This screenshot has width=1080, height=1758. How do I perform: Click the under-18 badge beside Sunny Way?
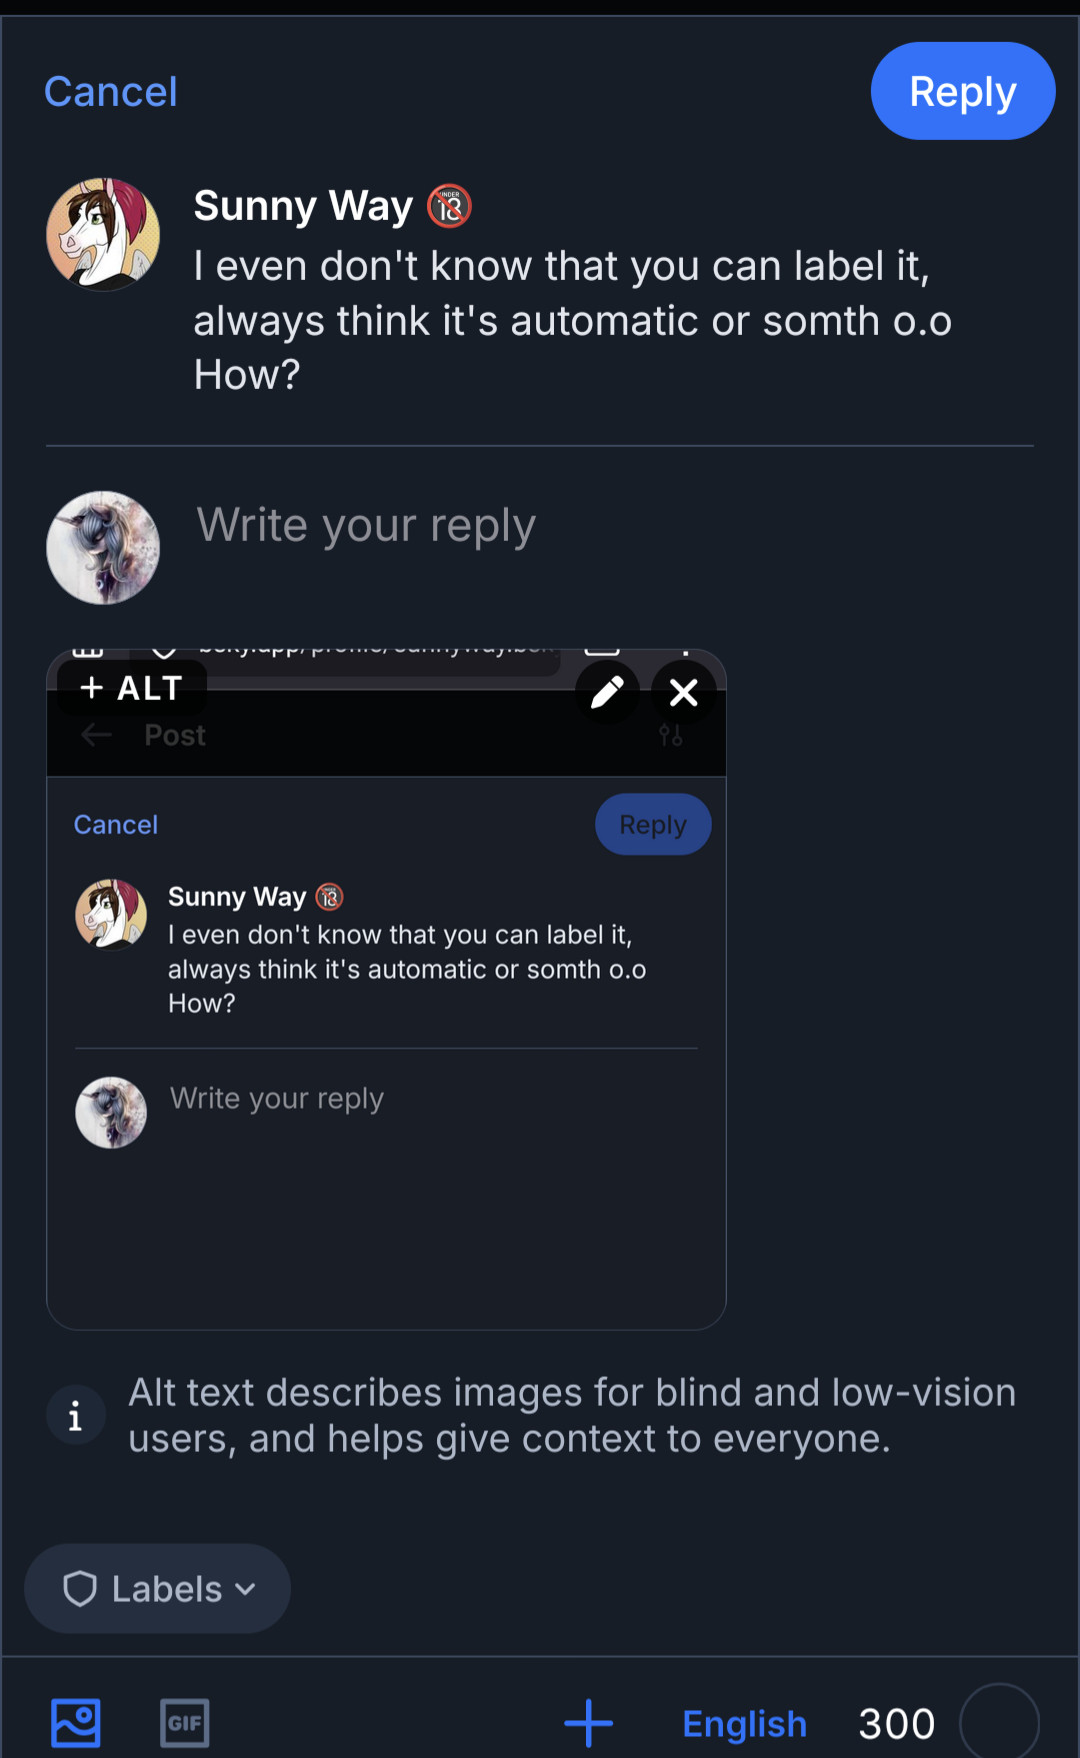click(449, 207)
